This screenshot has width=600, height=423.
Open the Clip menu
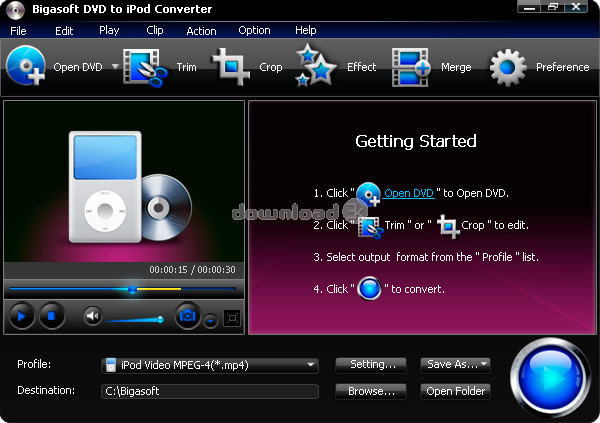click(155, 31)
